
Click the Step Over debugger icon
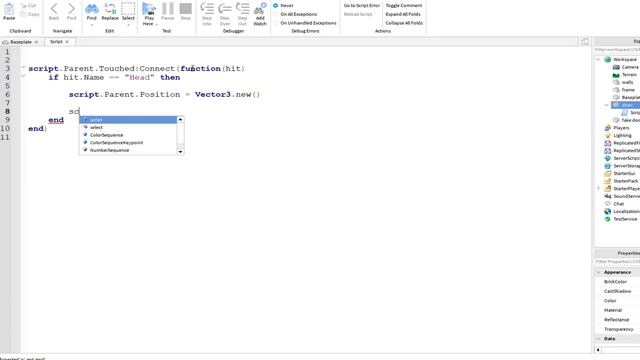coord(224,9)
